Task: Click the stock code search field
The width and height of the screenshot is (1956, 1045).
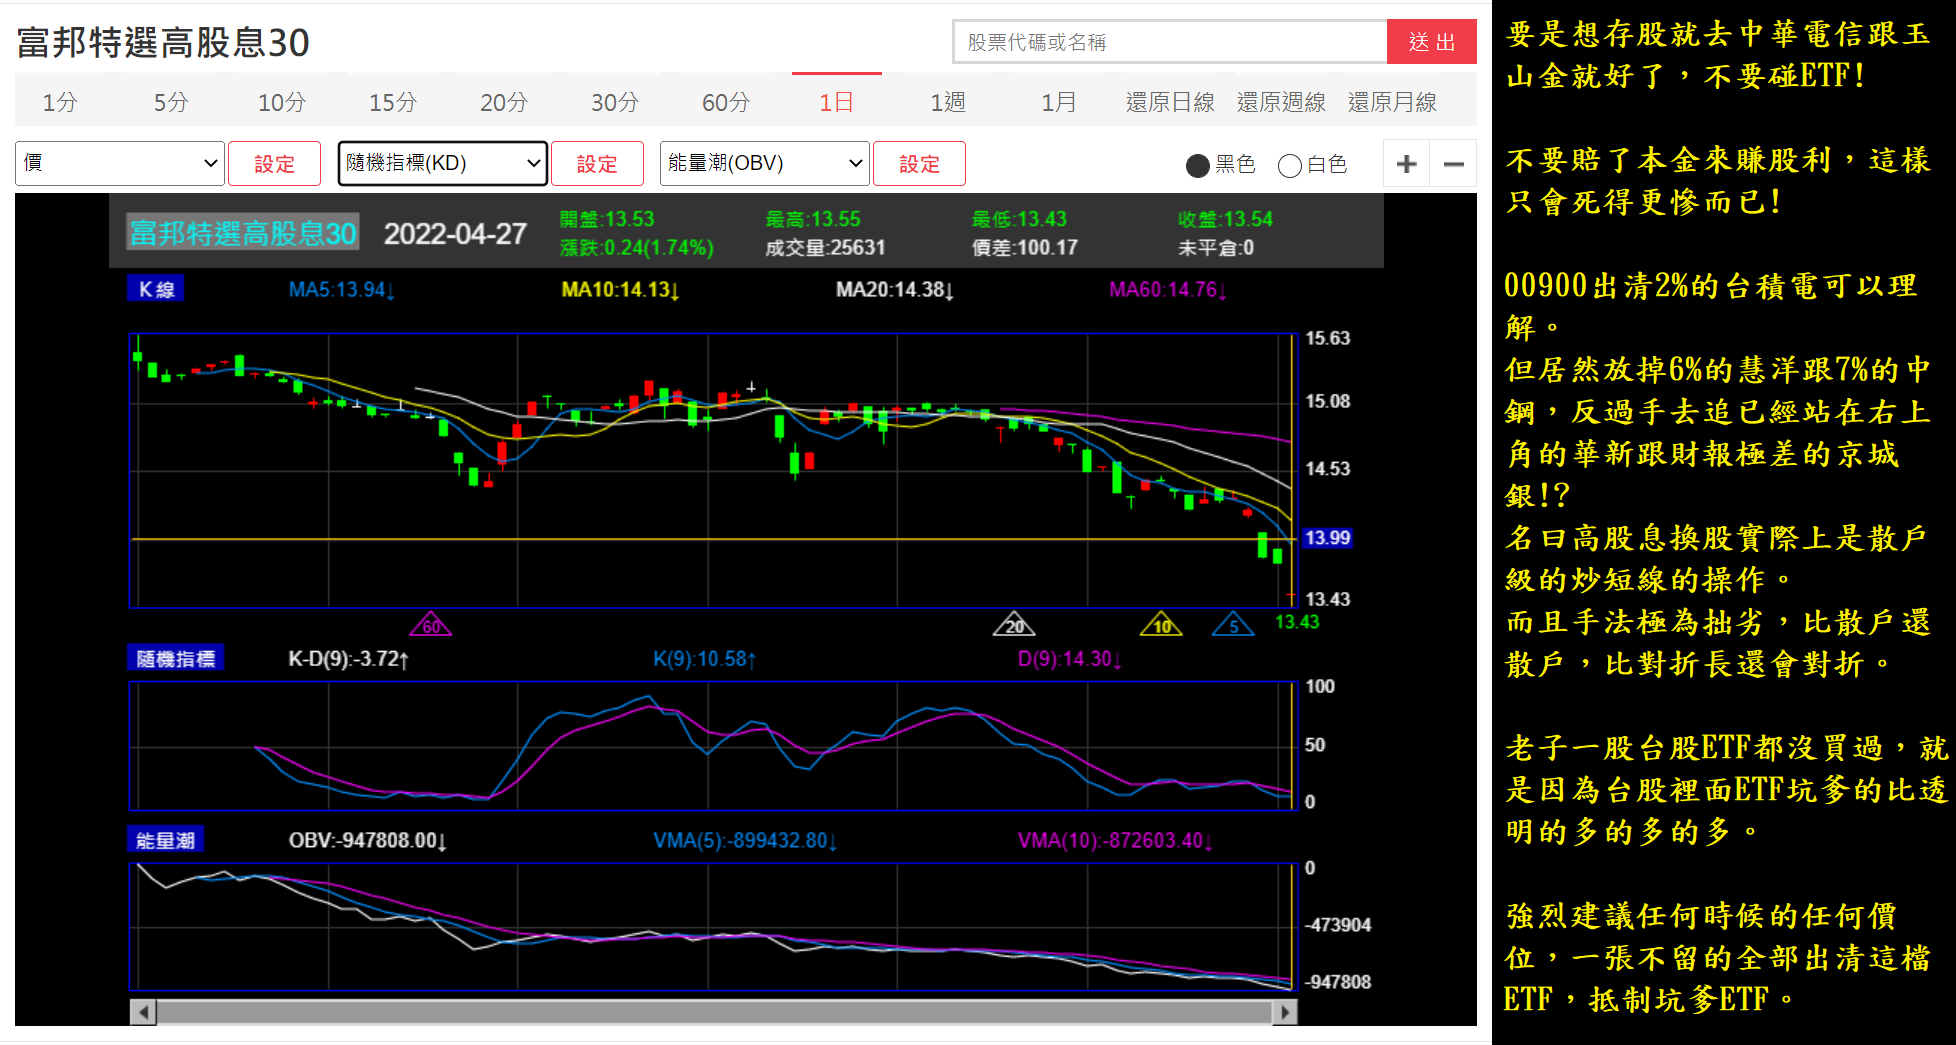Action: pyautogui.click(x=1170, y=42)
